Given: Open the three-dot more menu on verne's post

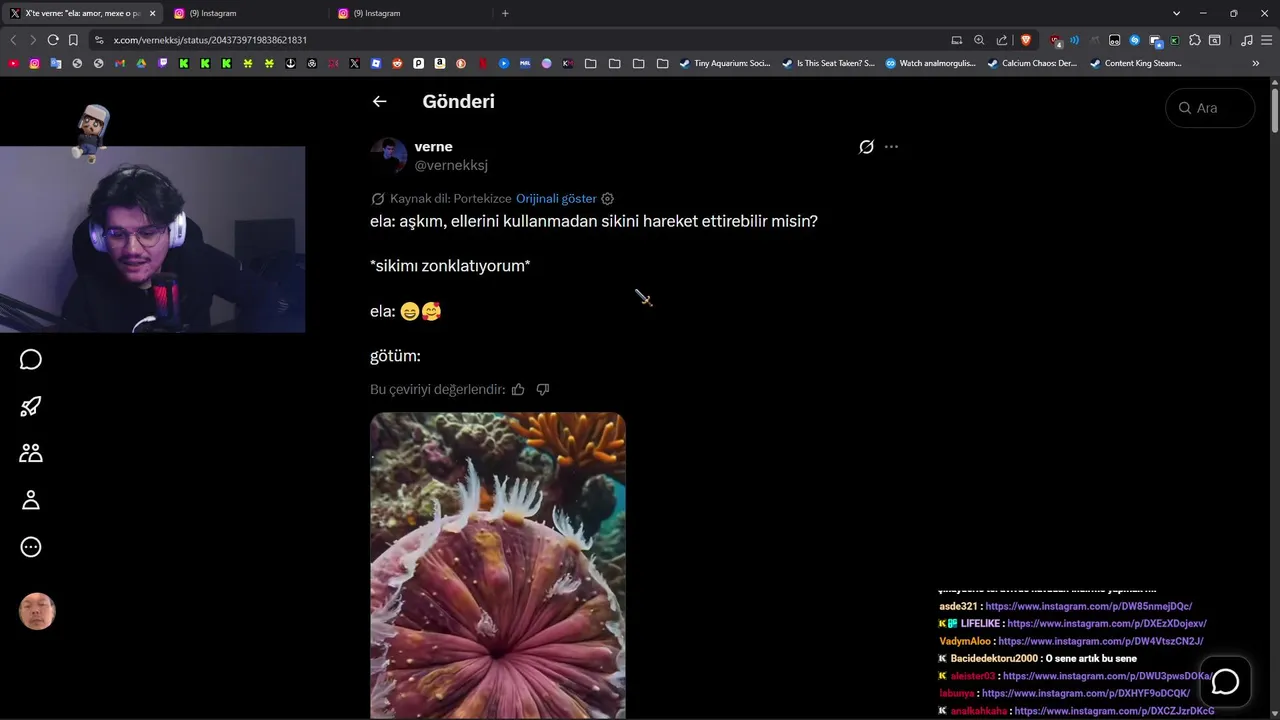Looking at the screenshot, I should click(x=891, y=147).
